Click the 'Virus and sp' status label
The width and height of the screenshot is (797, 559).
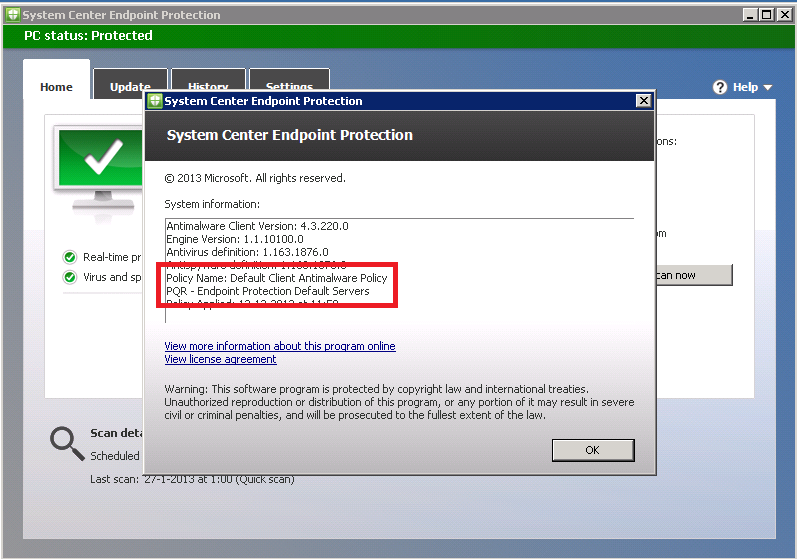point(112,277)
